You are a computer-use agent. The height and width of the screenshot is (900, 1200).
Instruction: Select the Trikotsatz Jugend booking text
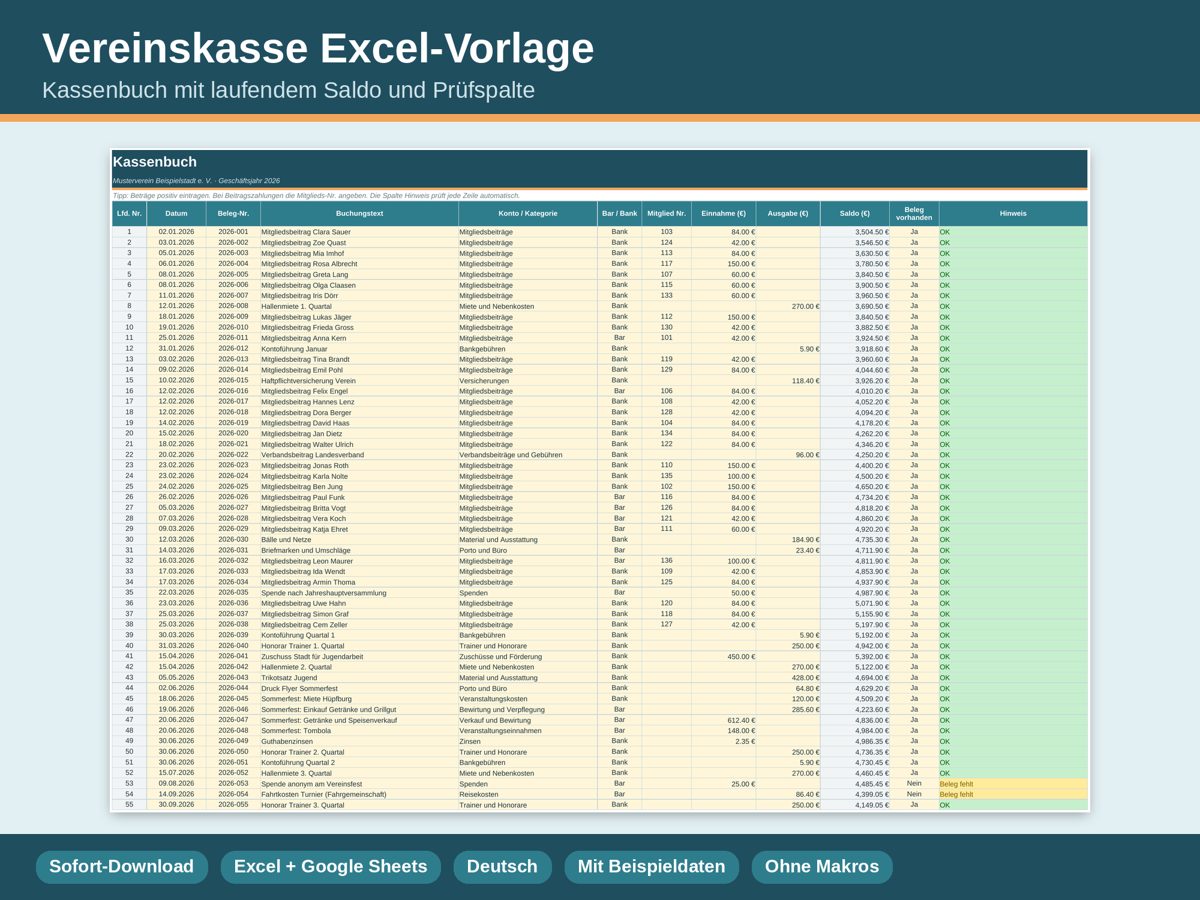tap(360, 678)
